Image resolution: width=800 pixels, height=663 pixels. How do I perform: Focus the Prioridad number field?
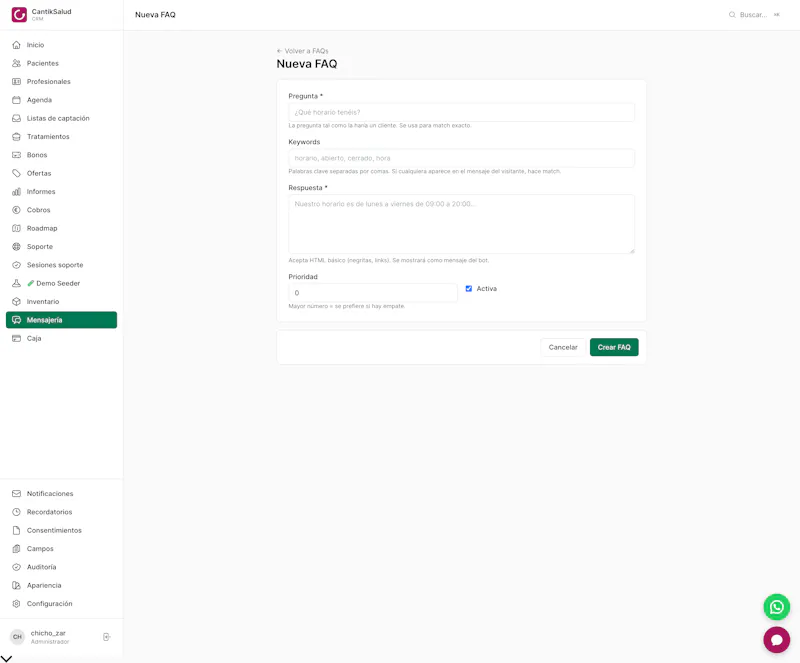pos(372,293)
